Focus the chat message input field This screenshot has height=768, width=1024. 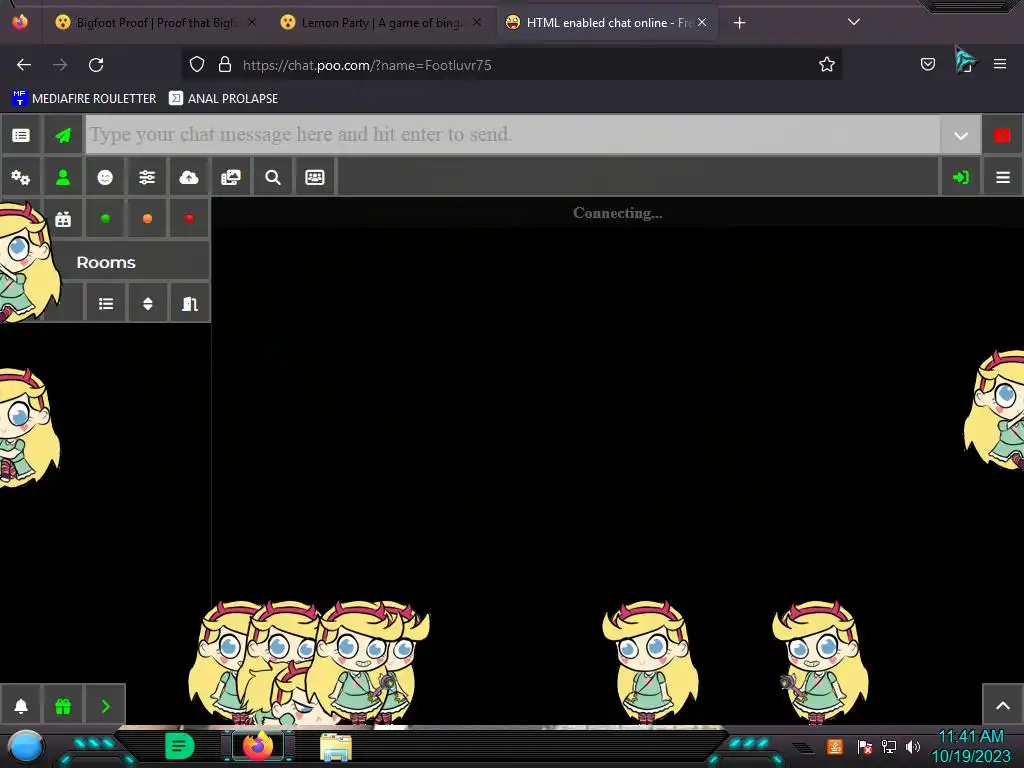pos(513,135)
